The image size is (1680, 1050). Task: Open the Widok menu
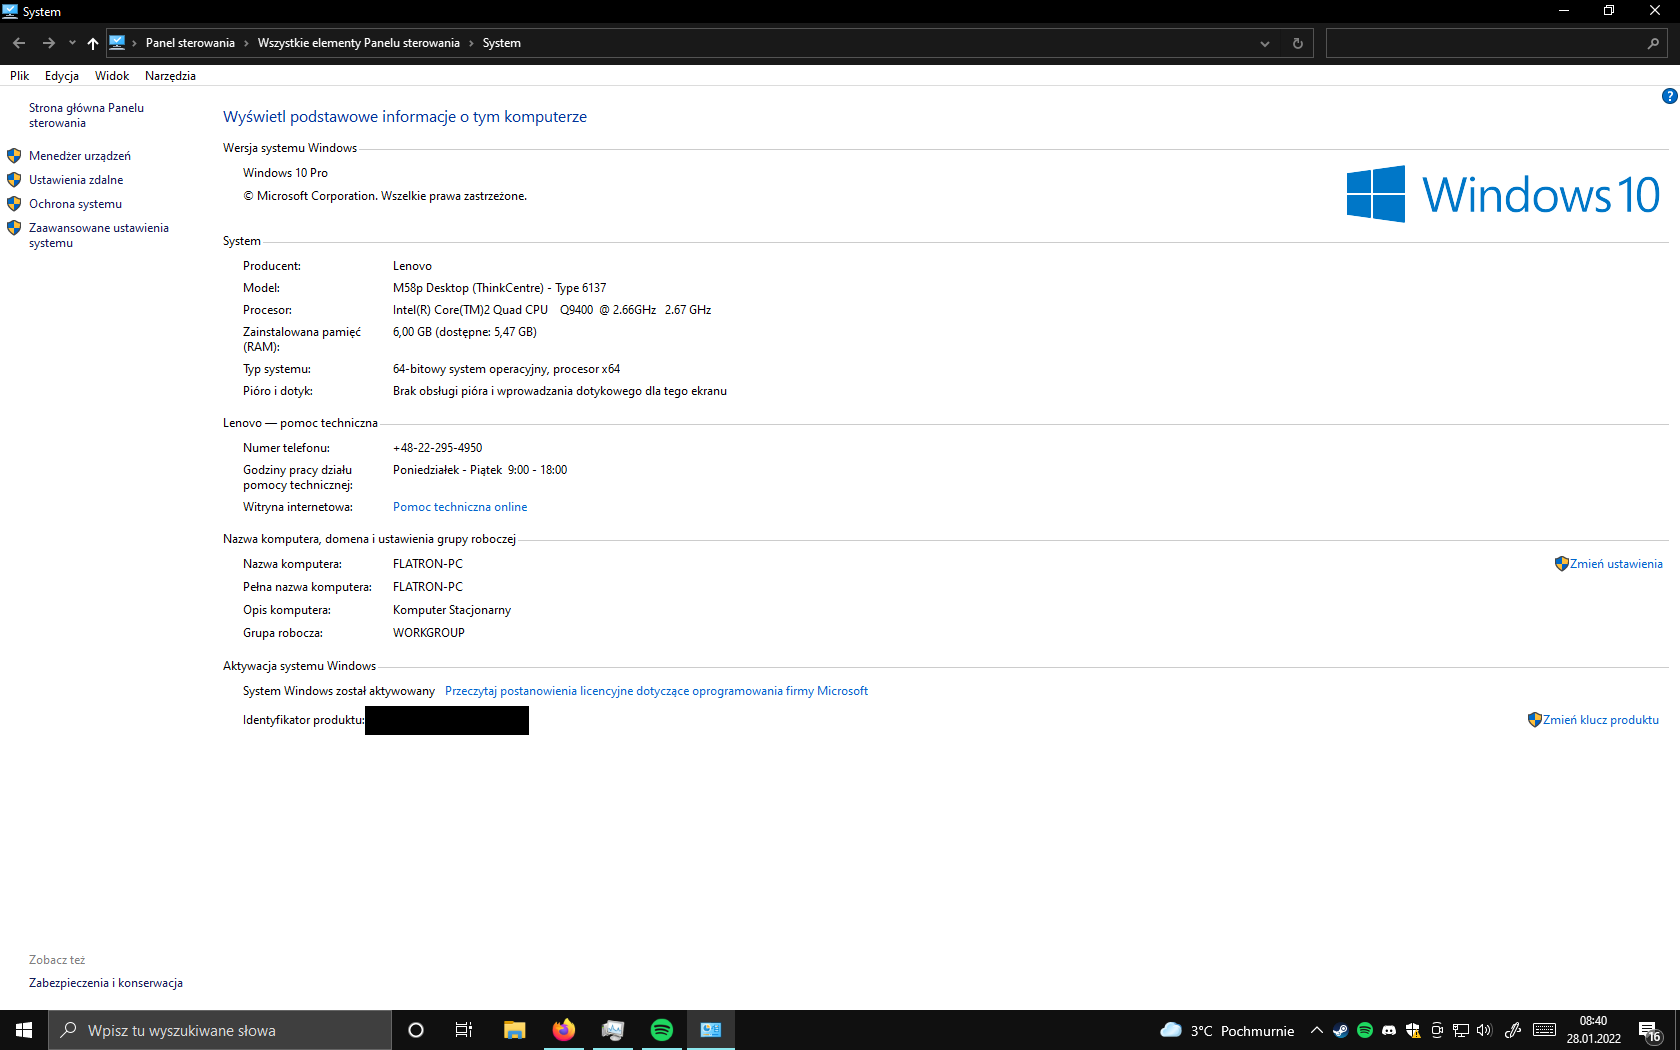[112, 76]
